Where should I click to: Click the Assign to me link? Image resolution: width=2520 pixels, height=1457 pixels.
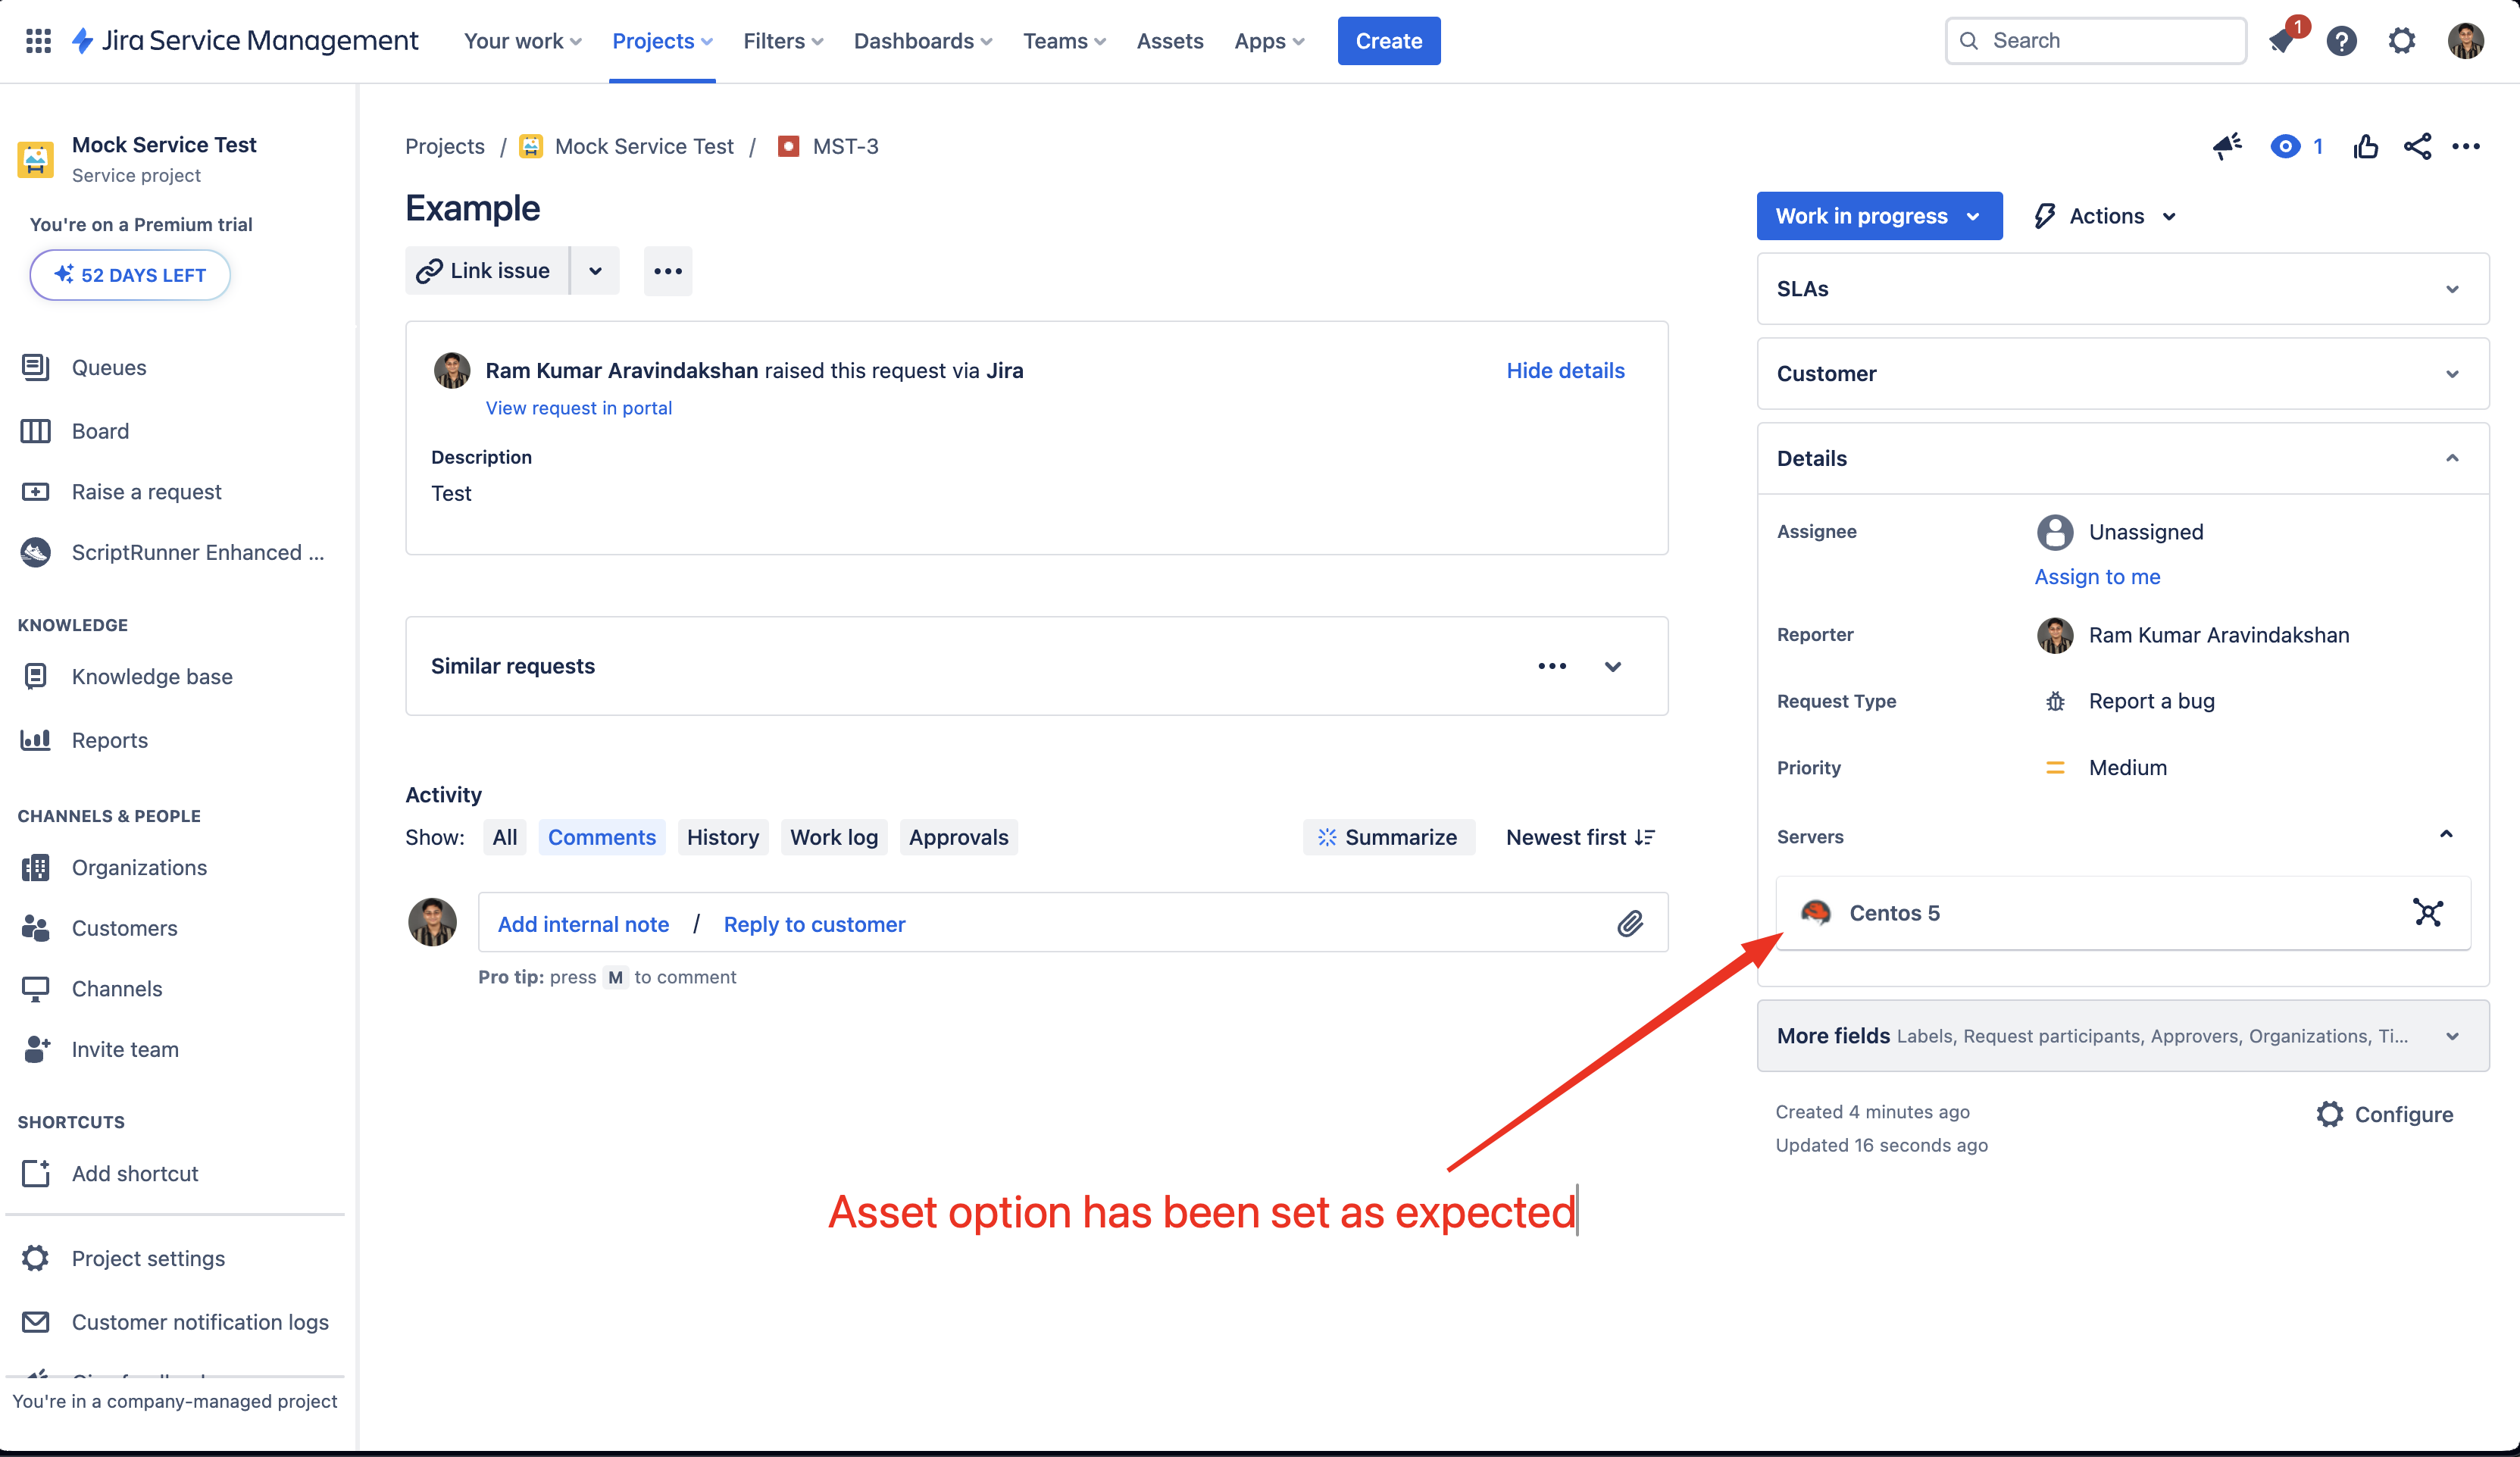(x=2097, y=576)
